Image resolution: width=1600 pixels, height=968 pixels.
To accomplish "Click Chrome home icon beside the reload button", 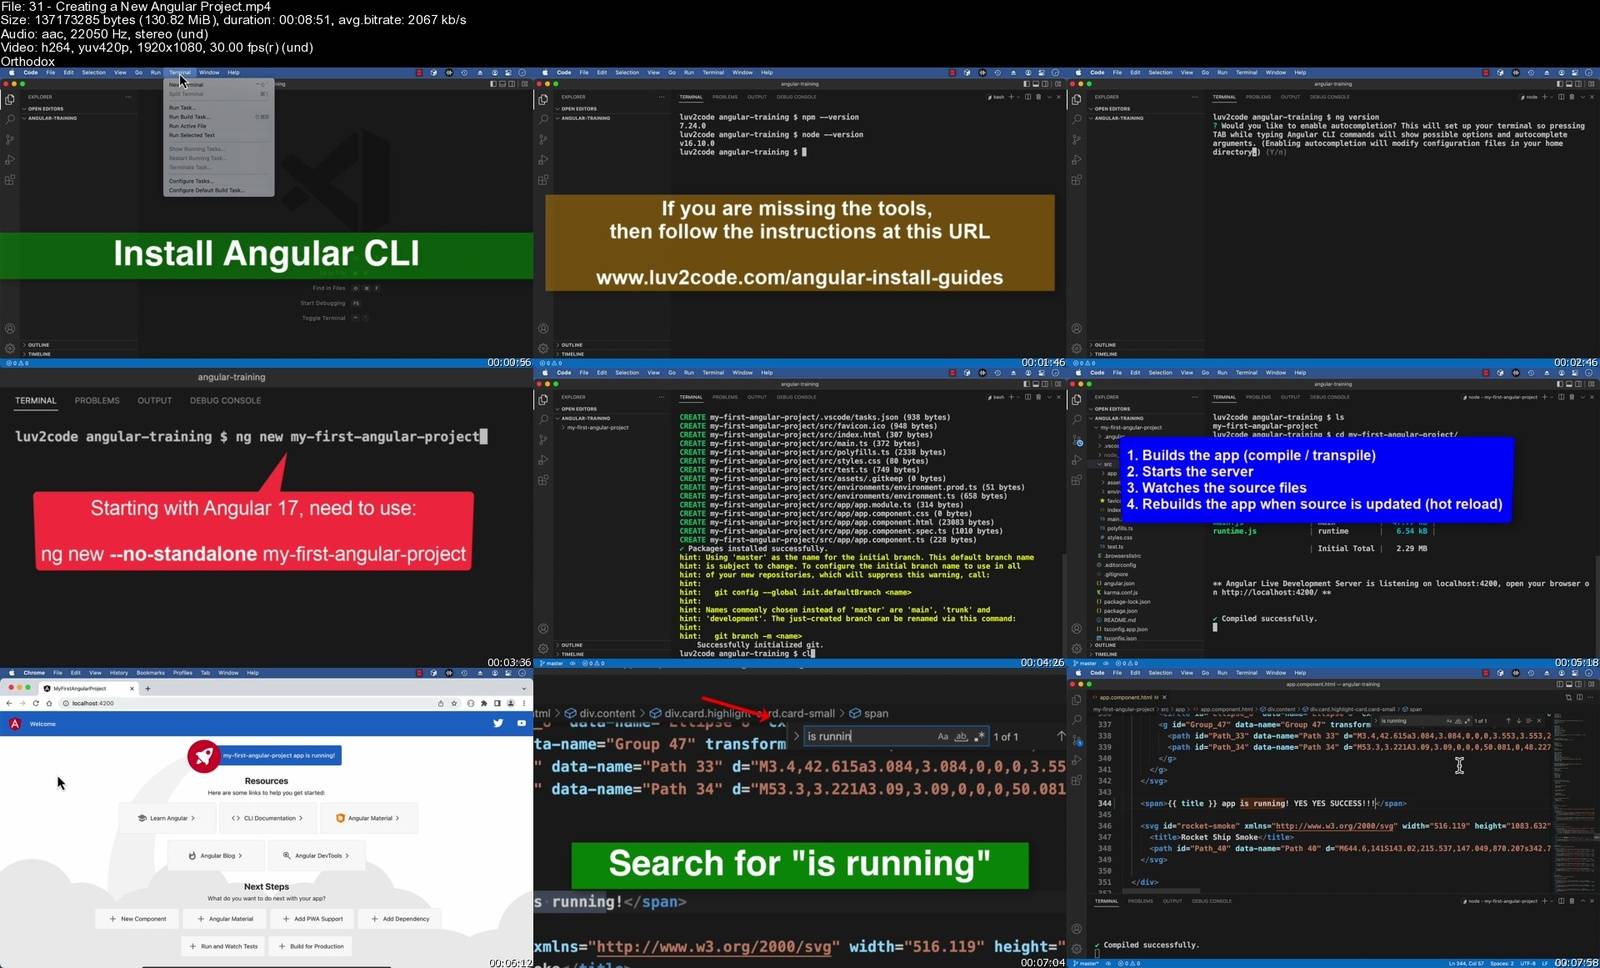I will [x=49, y=703].
